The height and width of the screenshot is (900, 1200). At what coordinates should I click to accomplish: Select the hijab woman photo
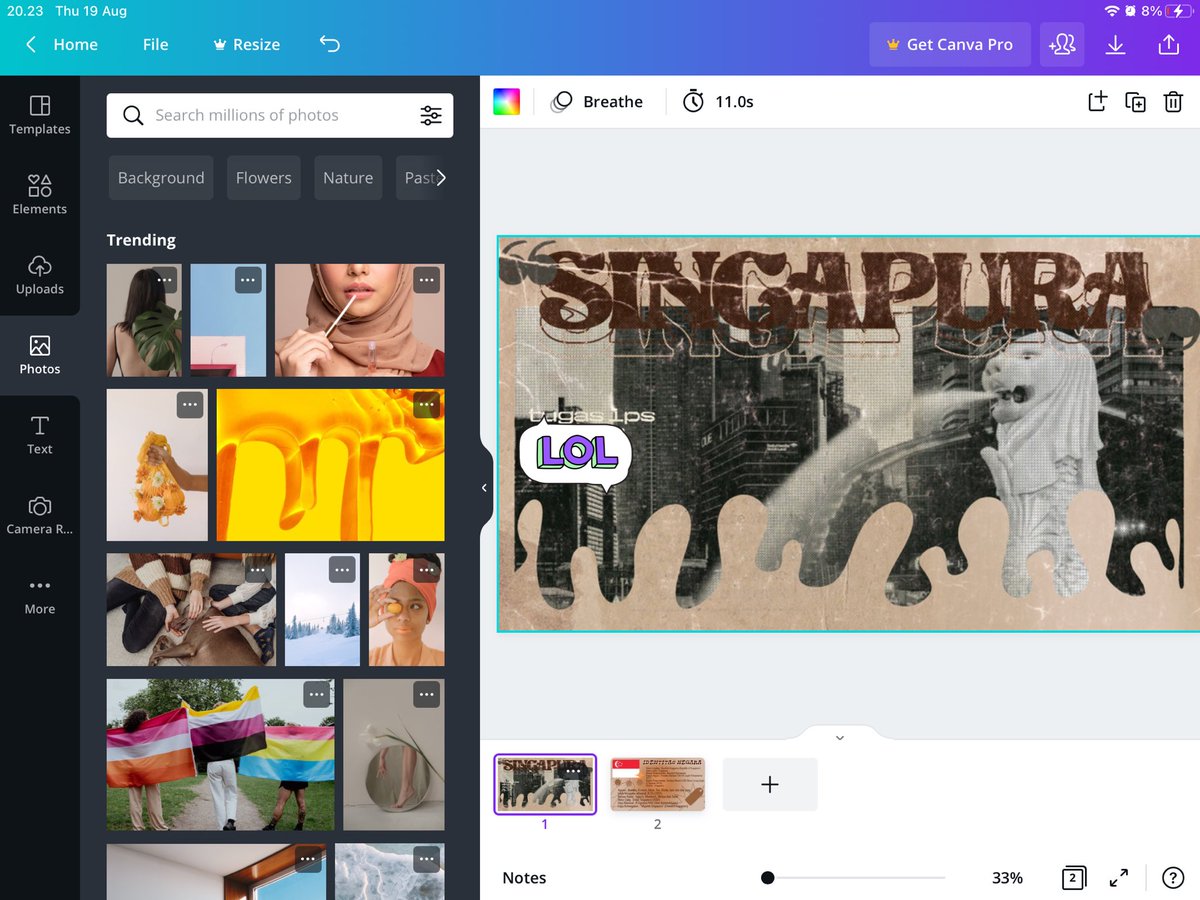point(360,320)
